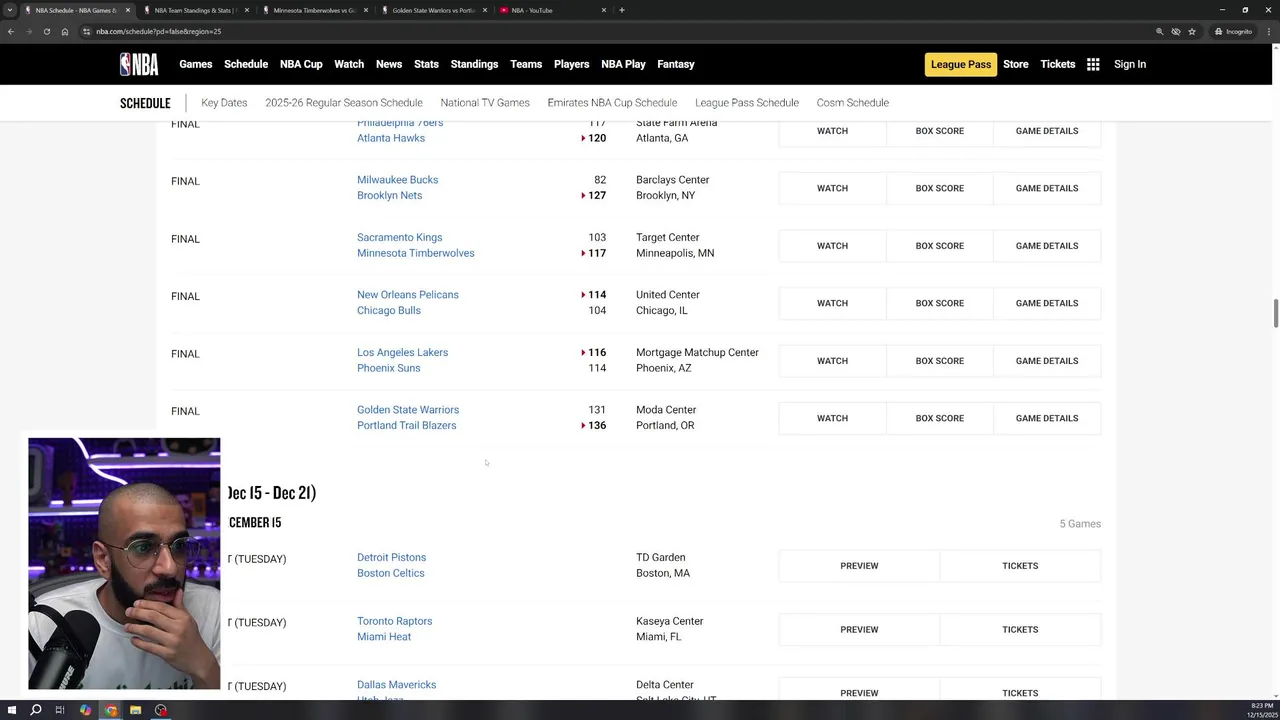Open Copilot from the taskbar

coord(85,710)
